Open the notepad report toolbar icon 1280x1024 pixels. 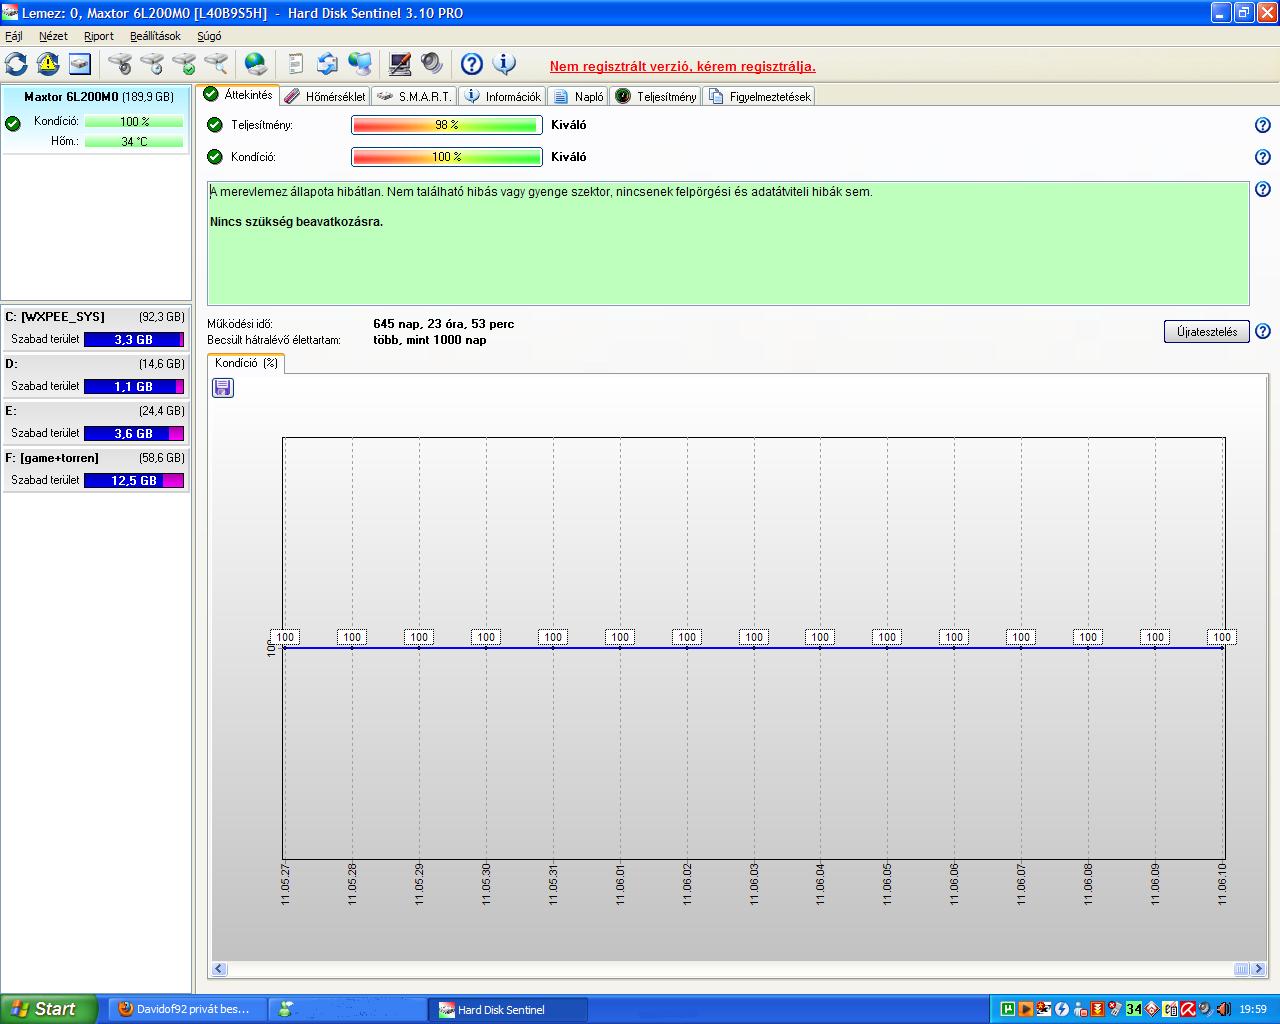295,65
